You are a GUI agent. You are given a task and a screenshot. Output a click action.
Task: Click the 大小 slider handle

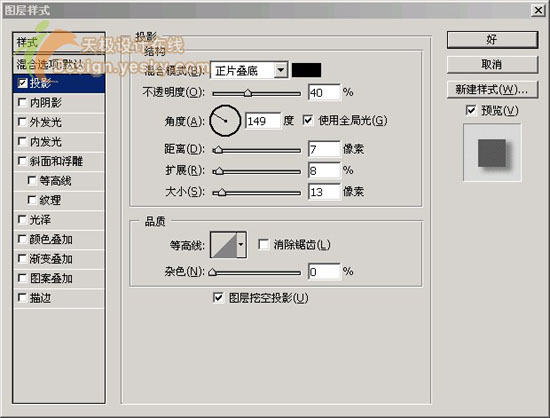(x=222, y=192)
